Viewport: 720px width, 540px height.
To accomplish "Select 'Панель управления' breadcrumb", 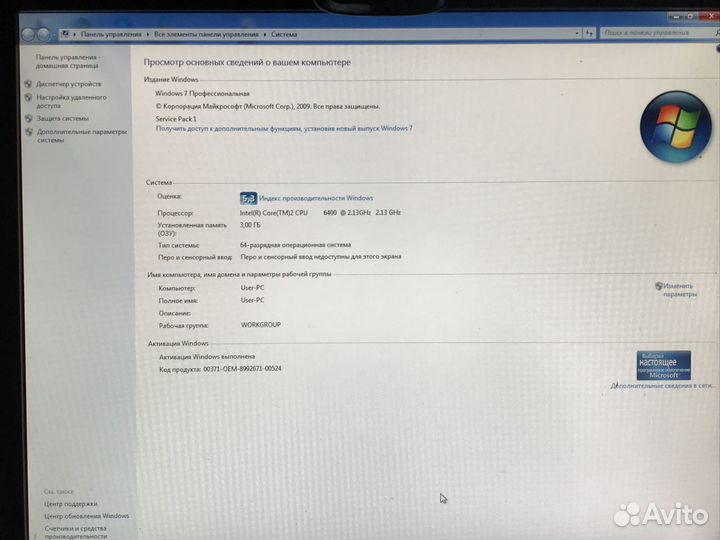I will [x=111, y=34].
